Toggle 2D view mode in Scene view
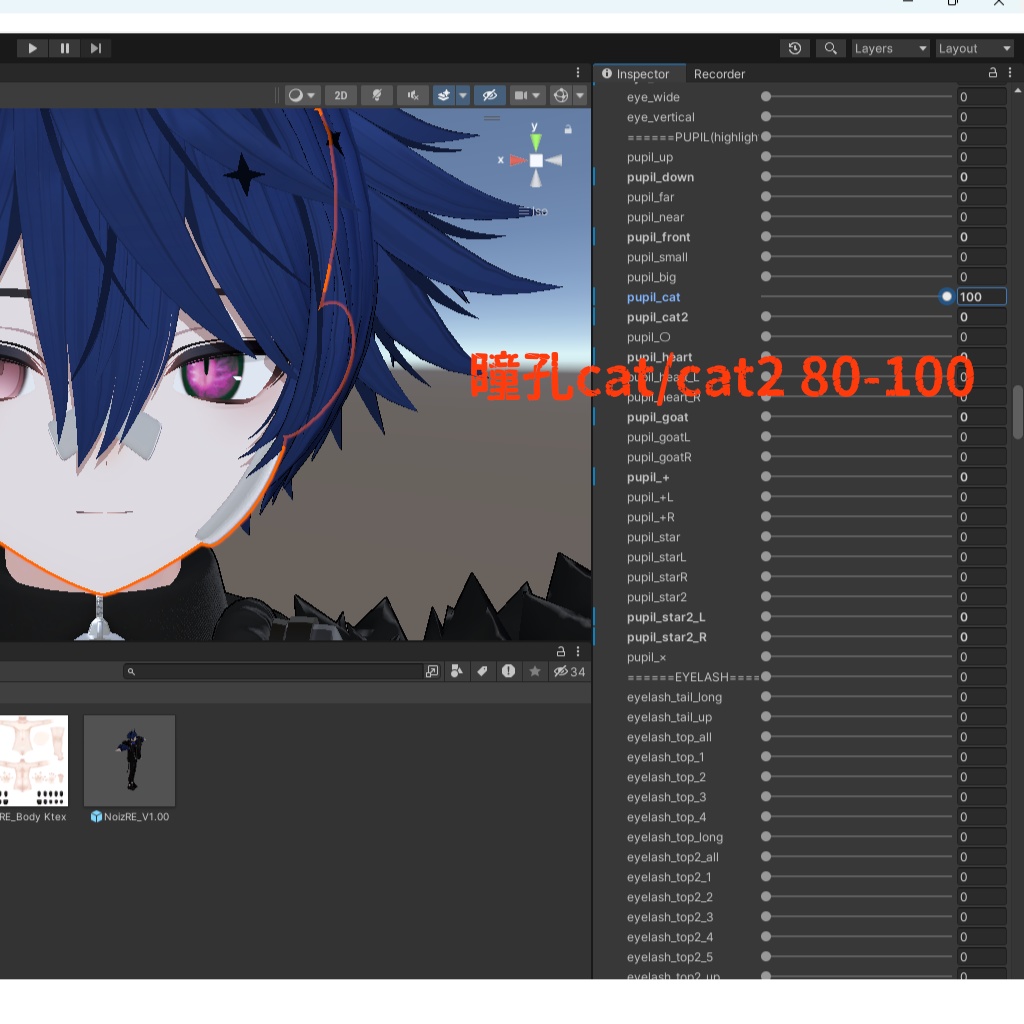1024x1024 pixels. click(340, 95)
